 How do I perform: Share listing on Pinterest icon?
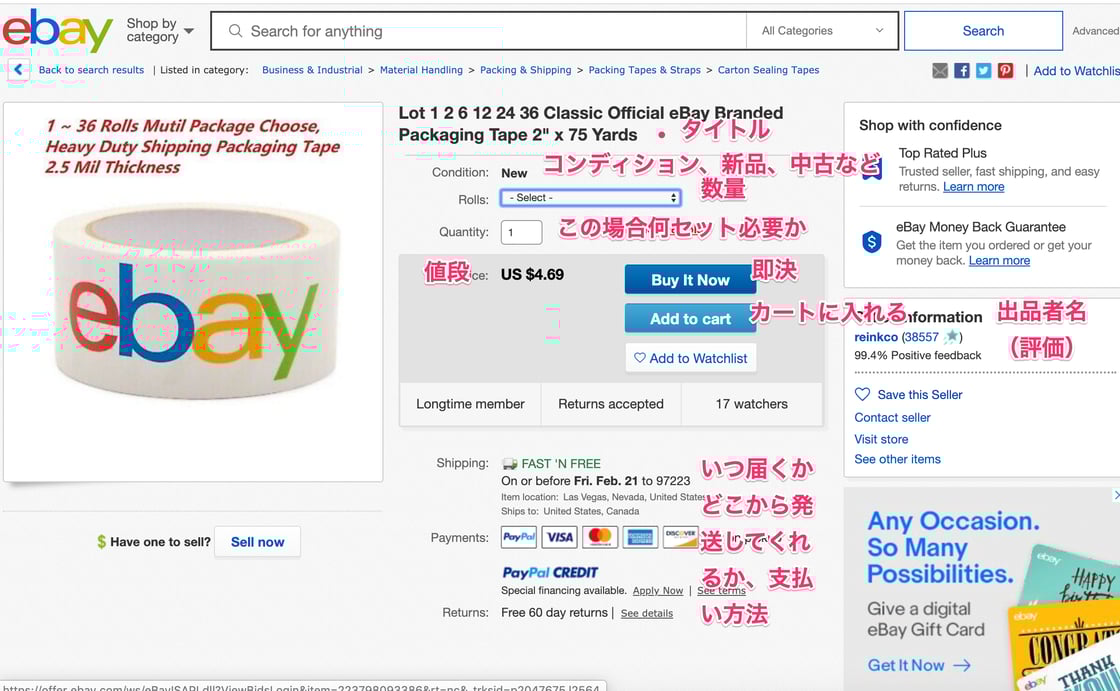point(1005,71)
